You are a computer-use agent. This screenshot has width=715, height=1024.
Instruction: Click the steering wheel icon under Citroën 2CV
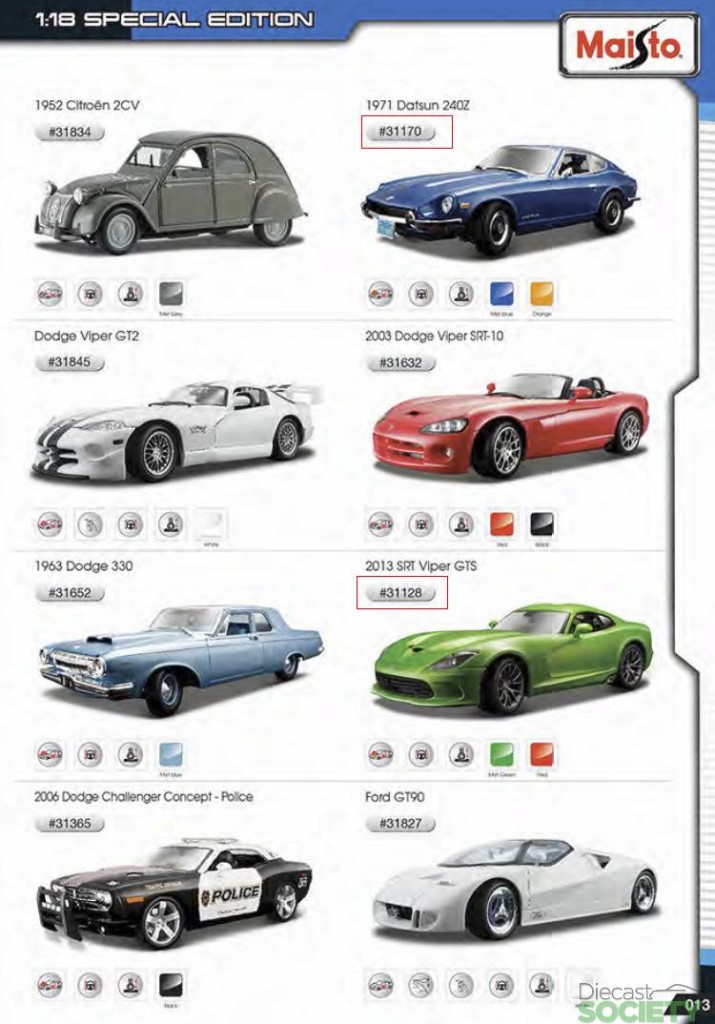point(90,294)
